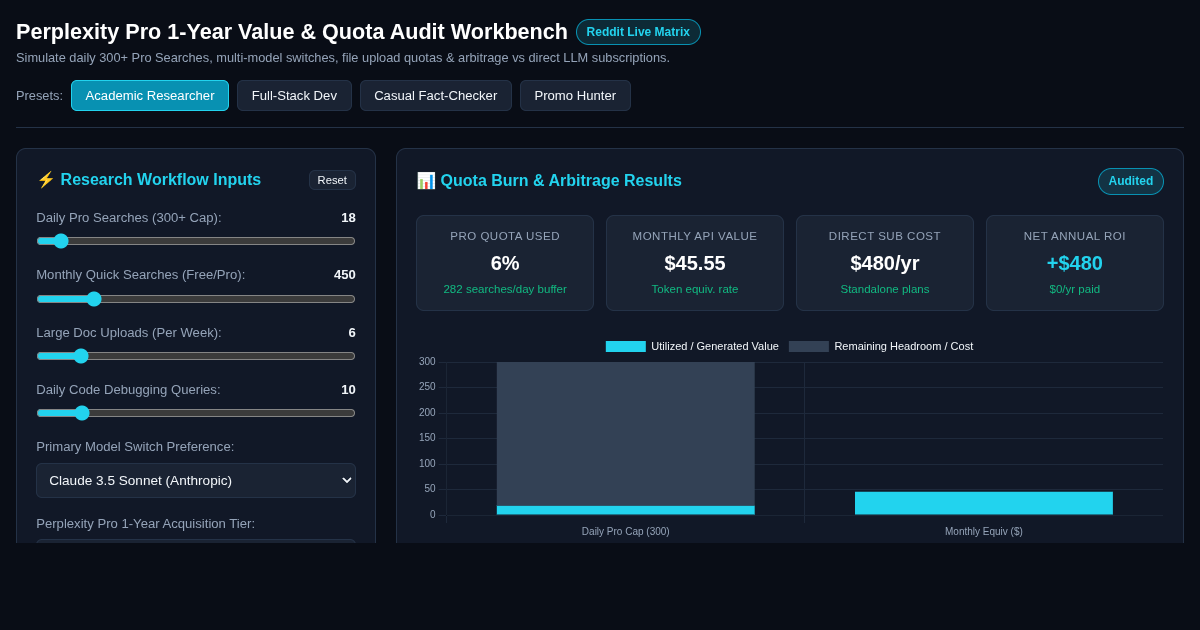The height and width of the screenshot is (630, 1200).
Task: Click the '$0/yr paid' text
Action: point(1075,289)
